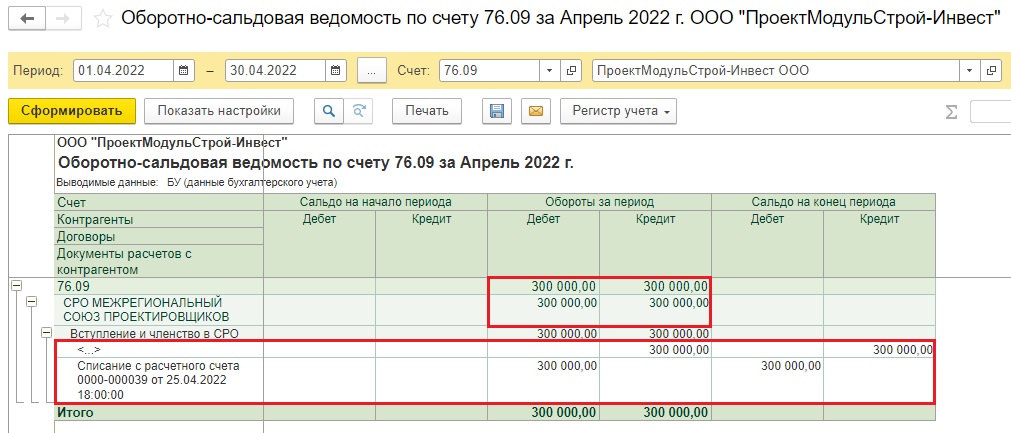Viewport: 1011px width, 433px height.
Task: Click the Печать button
Action: (427, 111)
